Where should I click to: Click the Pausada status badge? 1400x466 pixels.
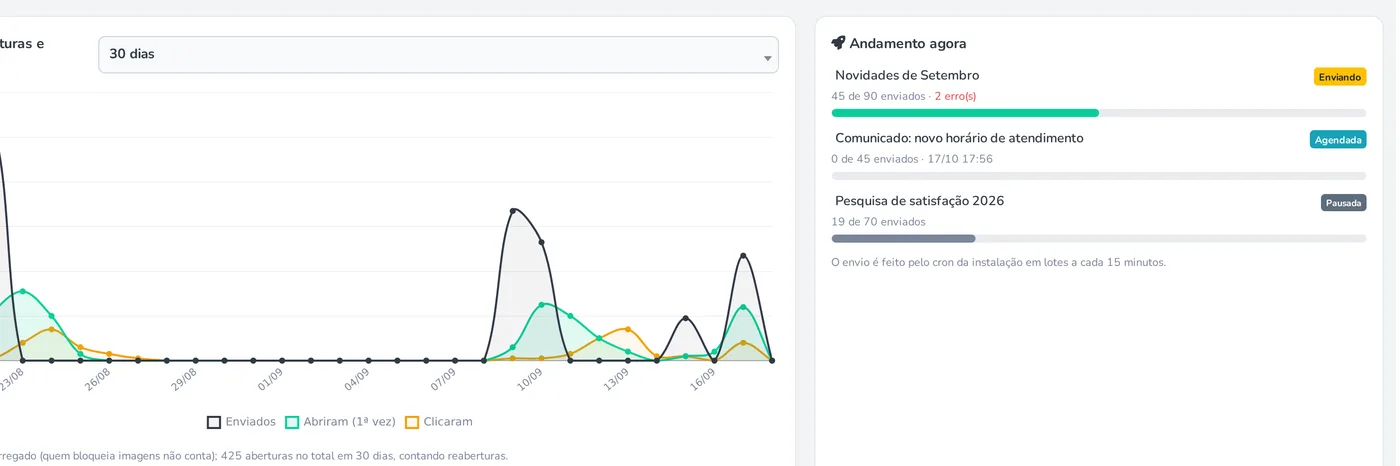tap(1343, 203)
